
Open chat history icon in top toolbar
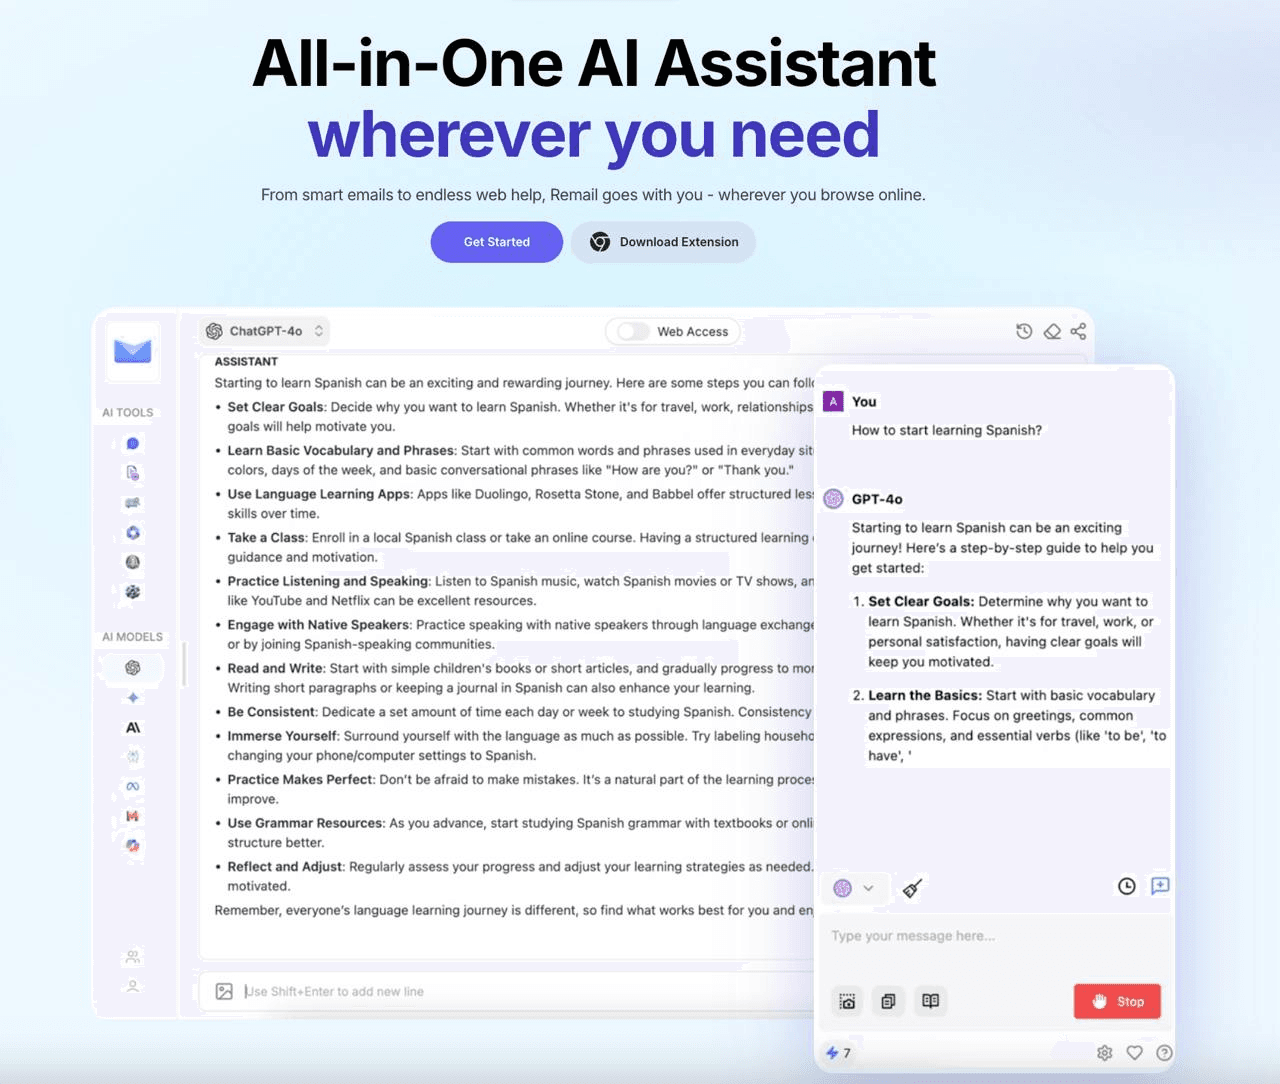1024,331
